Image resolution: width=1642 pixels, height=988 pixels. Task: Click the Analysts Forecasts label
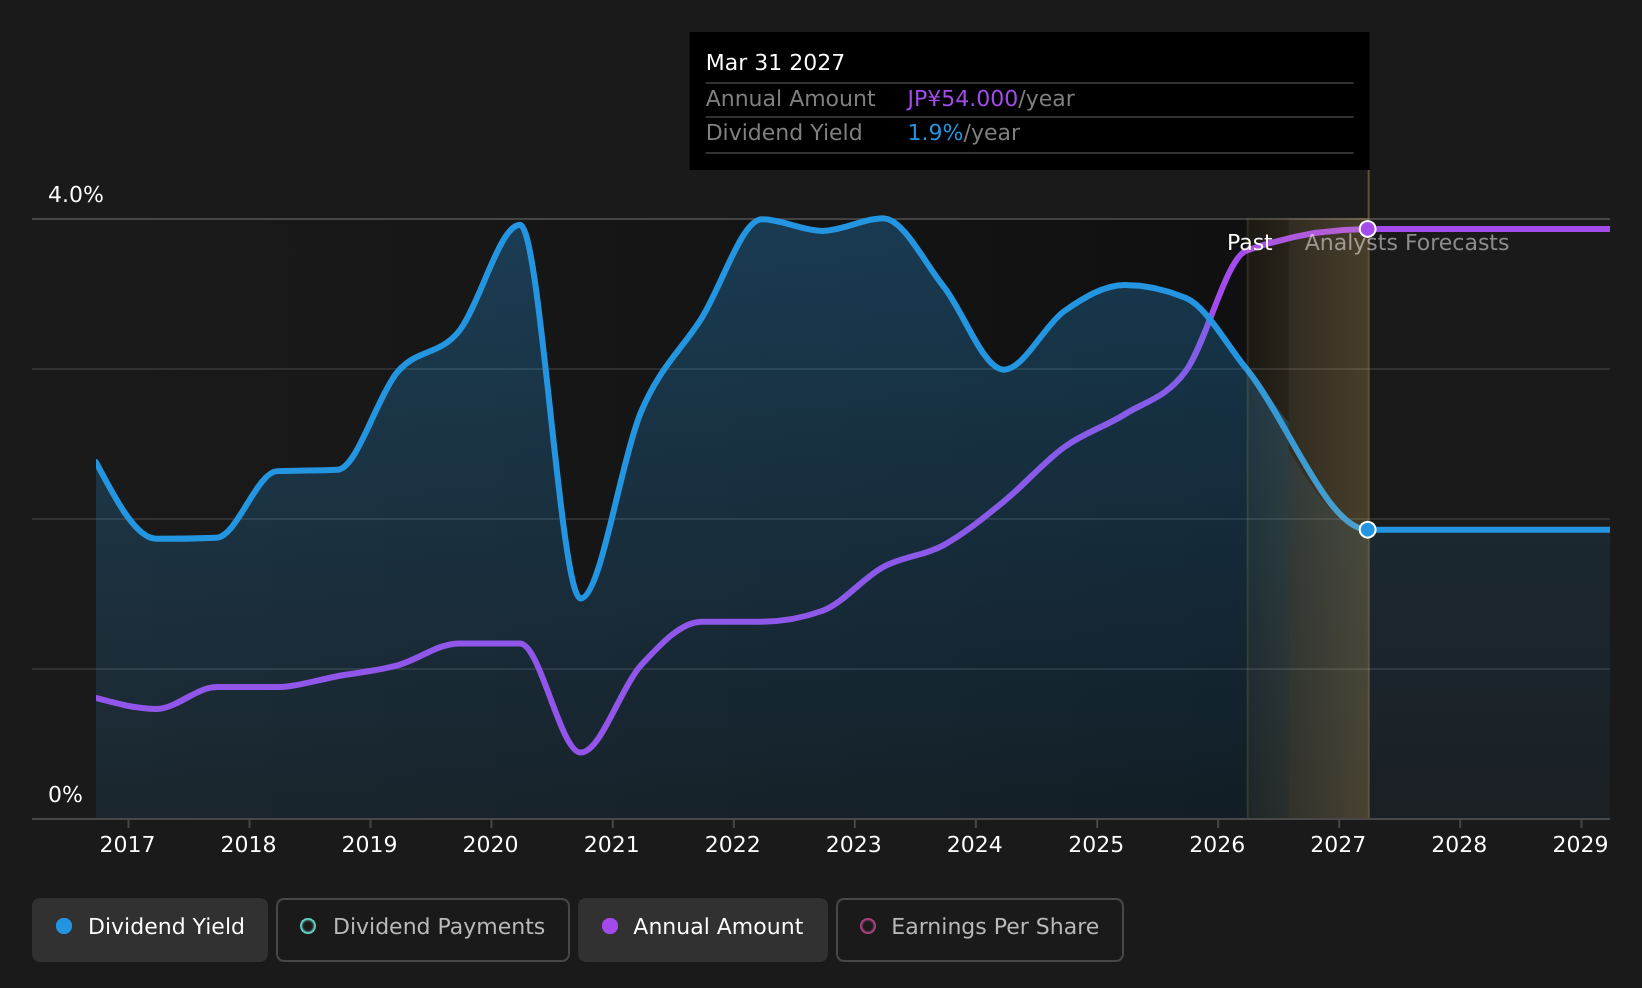click(1406, 243)
